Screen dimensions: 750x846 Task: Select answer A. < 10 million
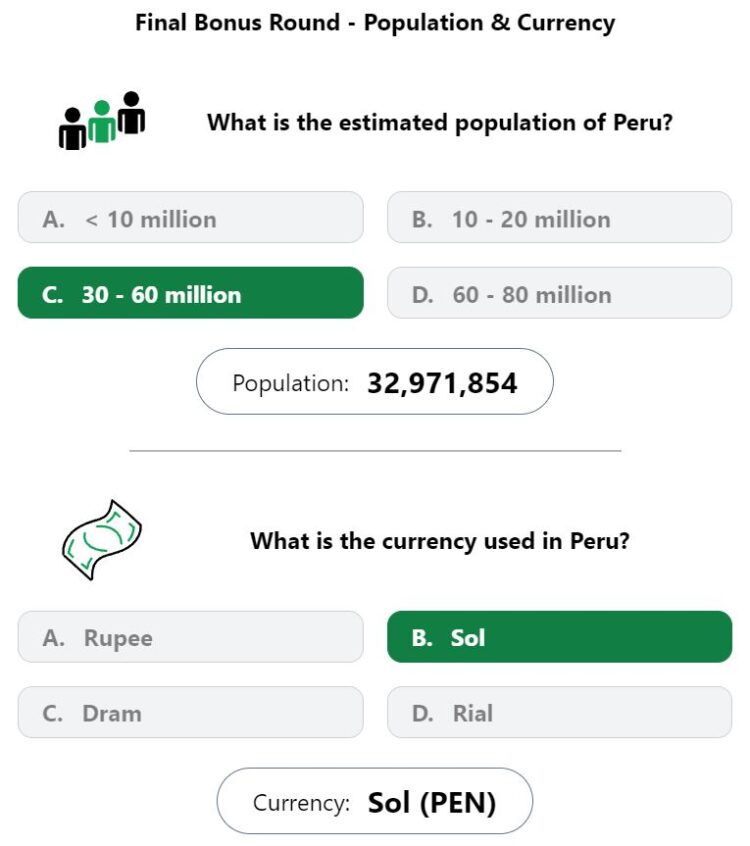click(x=190, y=217)
